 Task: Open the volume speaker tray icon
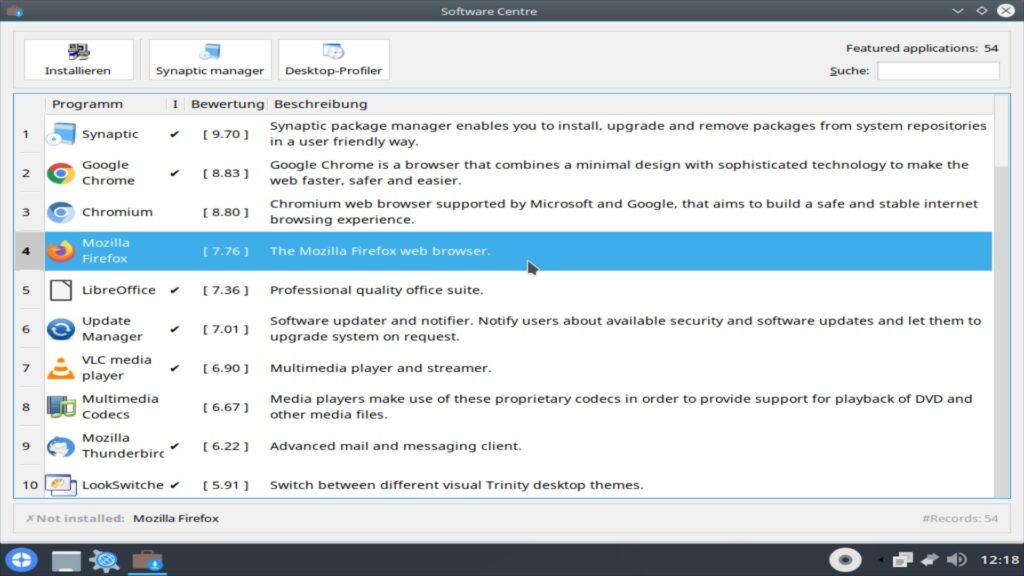click(x=957, y=560)
